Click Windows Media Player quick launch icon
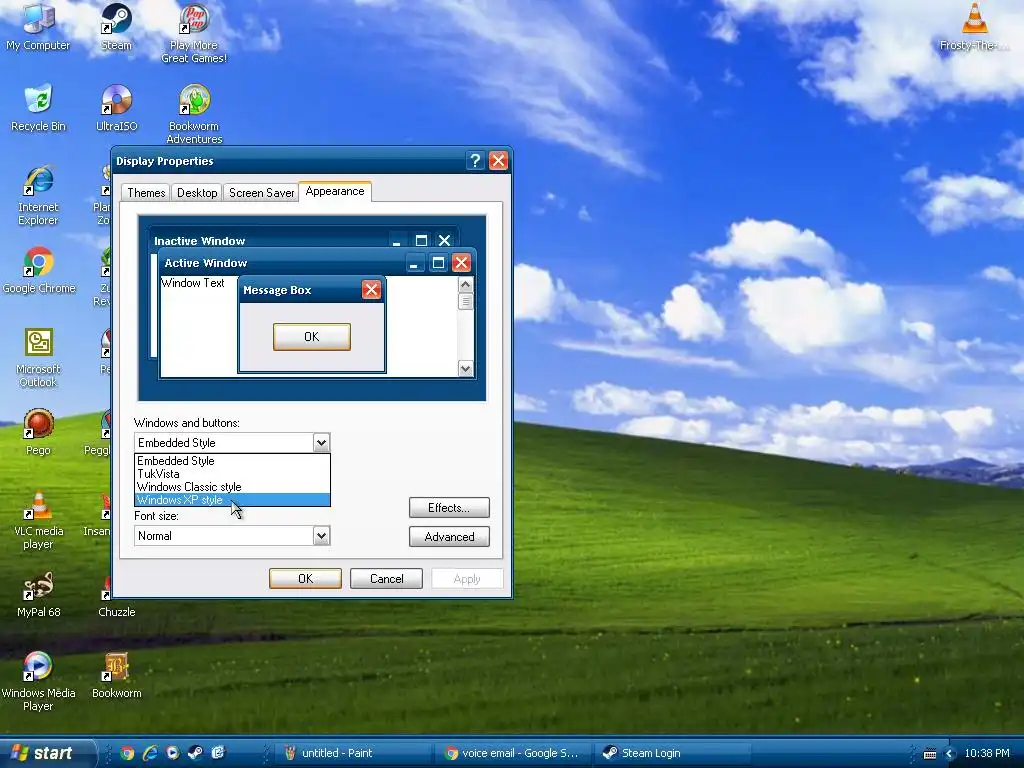Screen dimensions: 1024x768 tap(172, 753)
